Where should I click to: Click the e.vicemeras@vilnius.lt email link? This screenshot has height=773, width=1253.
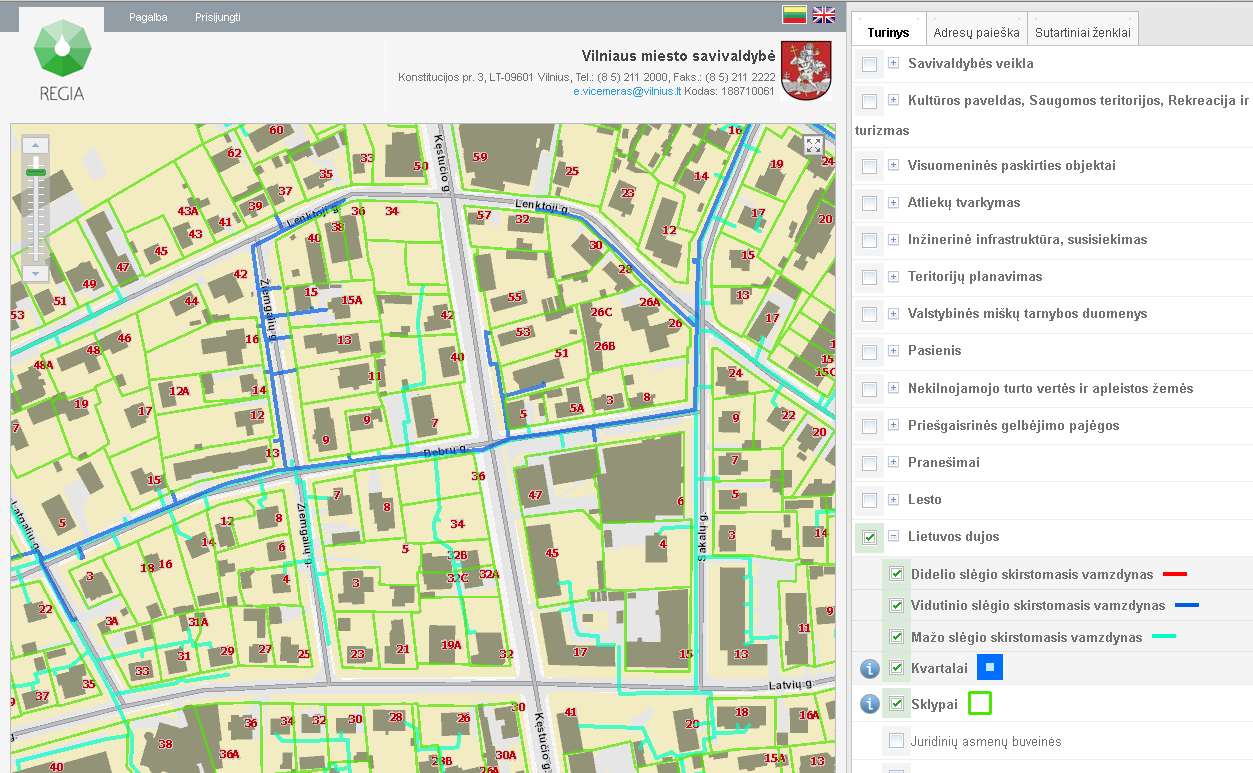tap(626, 91)
